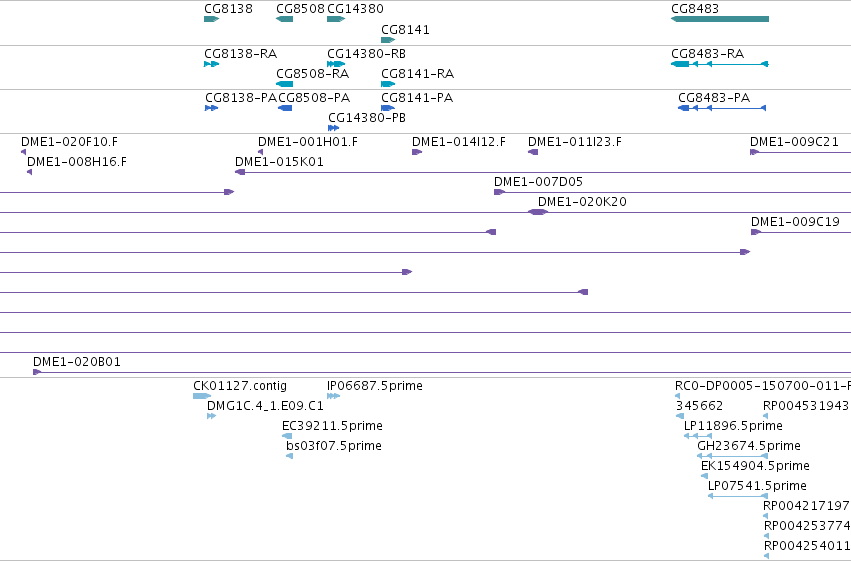
Task: Select the CG8483-RA transcript feature
Action: 720,64
